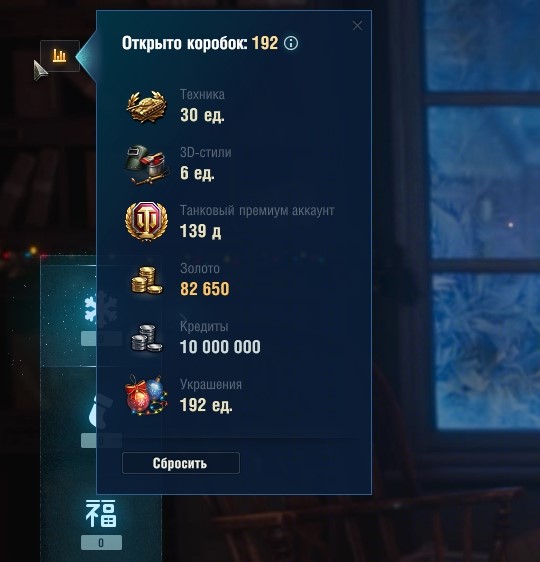Click the statistics bar chart icon
This screenshot has width=540, height=562.
click(x=59, y=56)
